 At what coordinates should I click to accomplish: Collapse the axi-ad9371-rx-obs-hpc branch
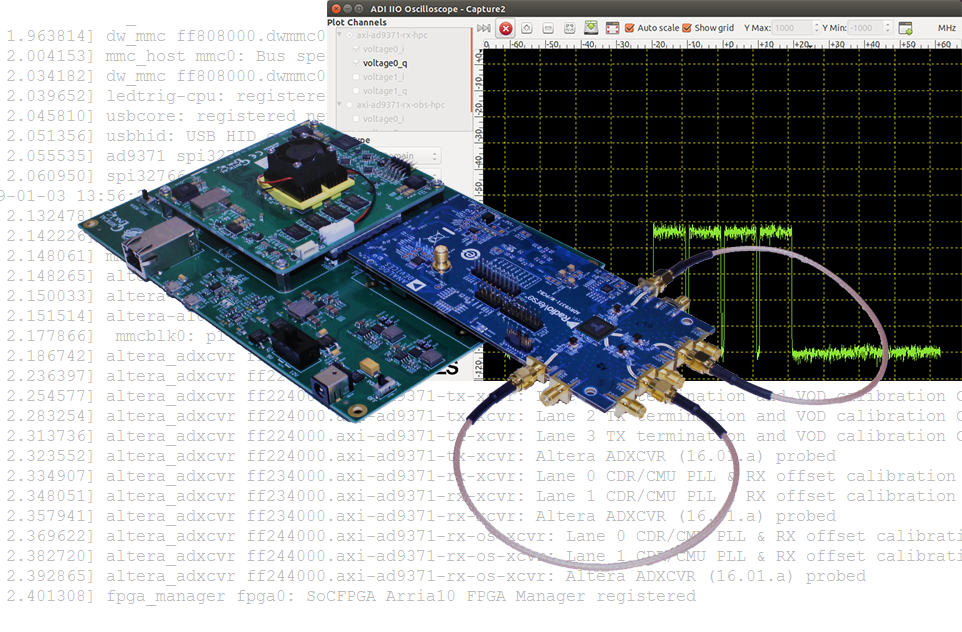[x=340, y=104]
